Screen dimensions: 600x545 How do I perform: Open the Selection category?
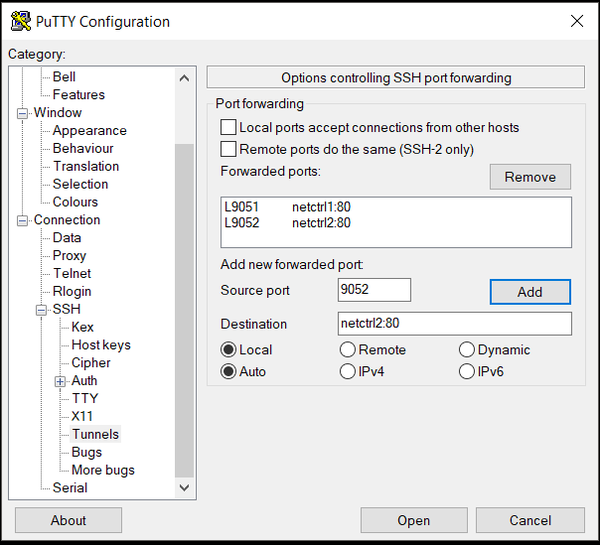(x=80, y=184)
